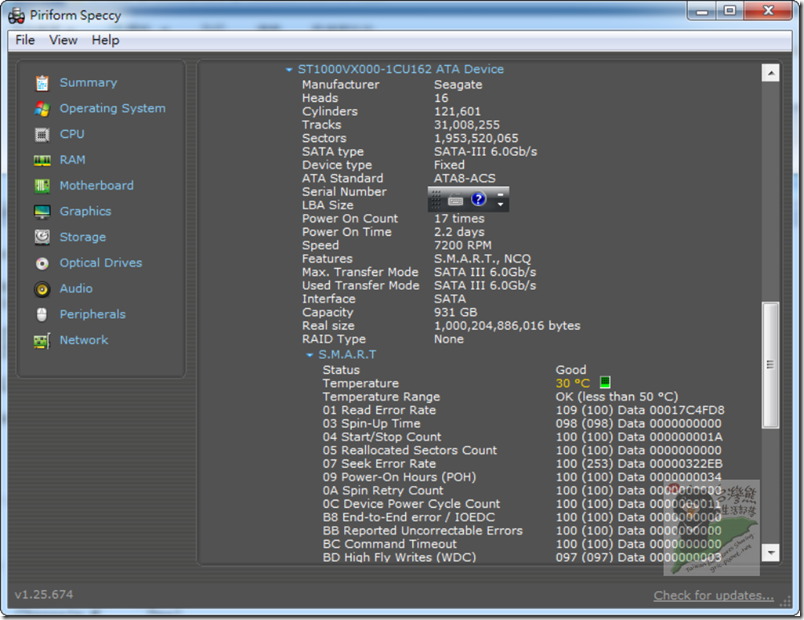Image resolution: width=804 pixels, height=620 pixels.
Task: Show the Audio section
Action: point(76,288)
